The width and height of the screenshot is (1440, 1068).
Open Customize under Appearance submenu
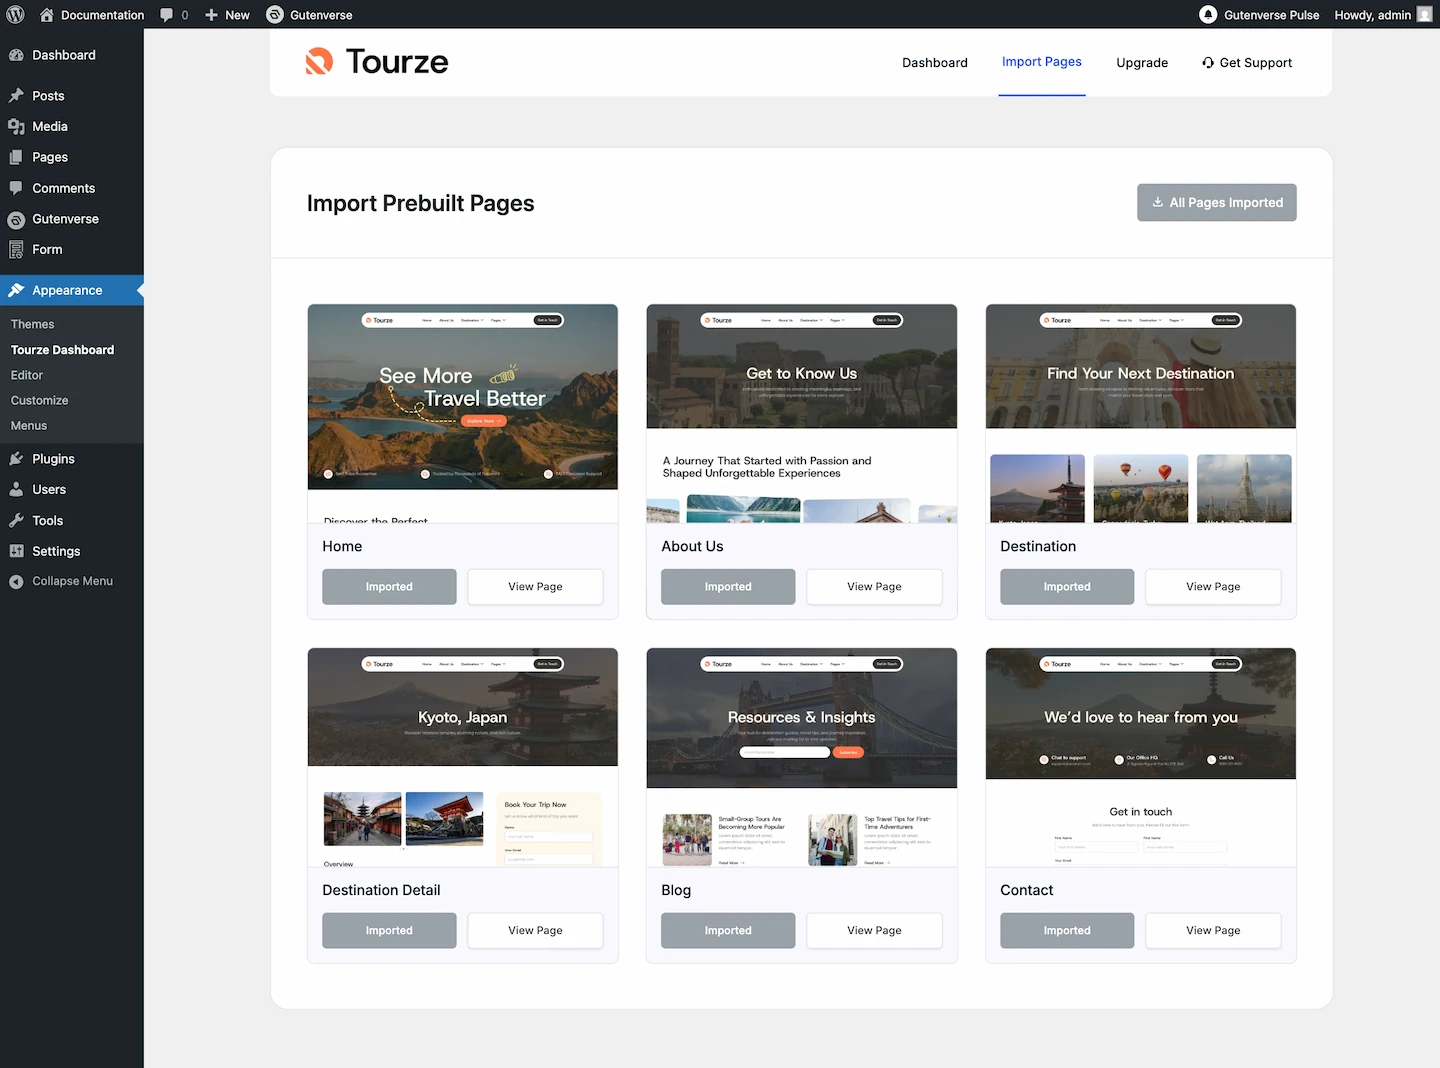click(x=40, y=400)
